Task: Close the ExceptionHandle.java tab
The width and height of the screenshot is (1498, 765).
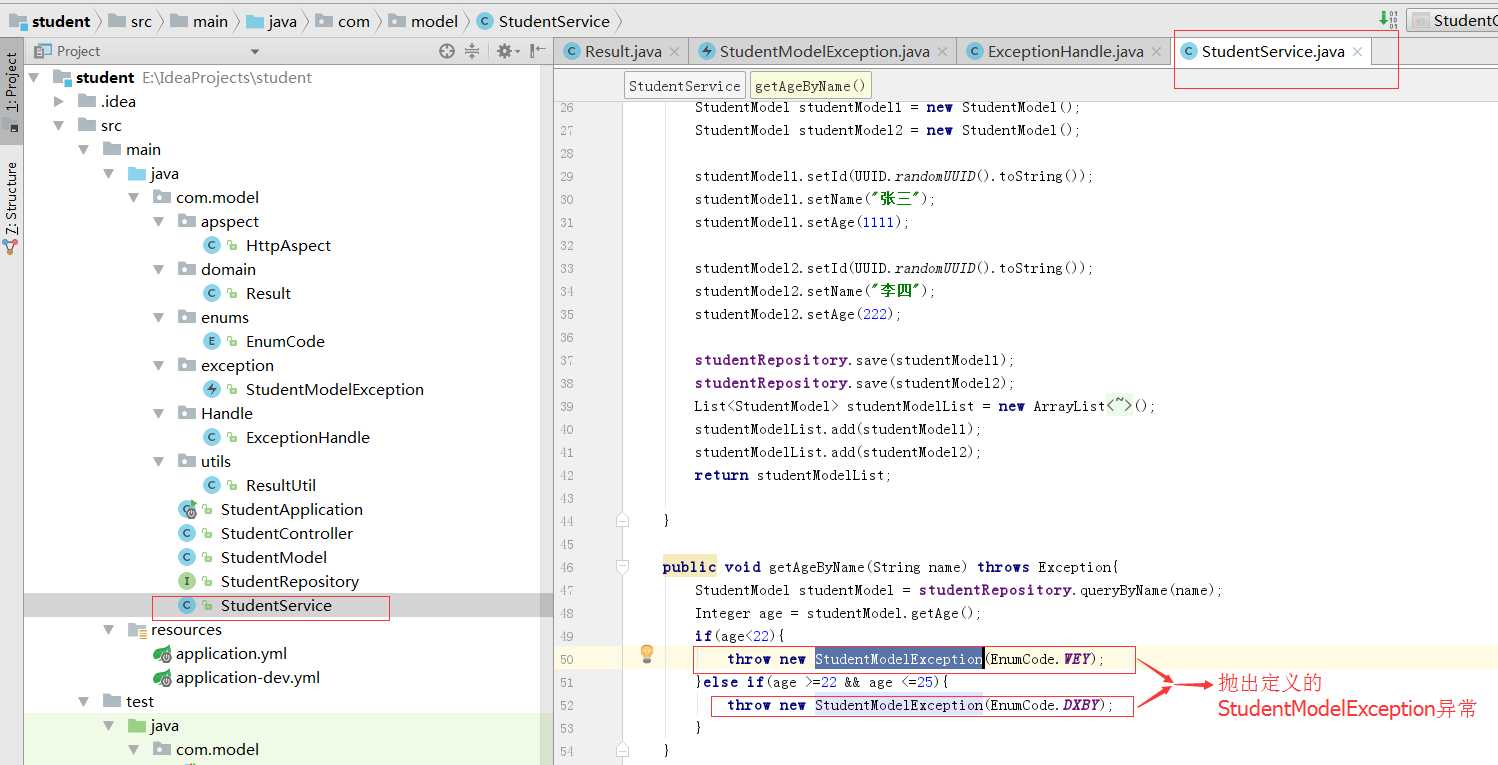Action: tap(1155, 52)
